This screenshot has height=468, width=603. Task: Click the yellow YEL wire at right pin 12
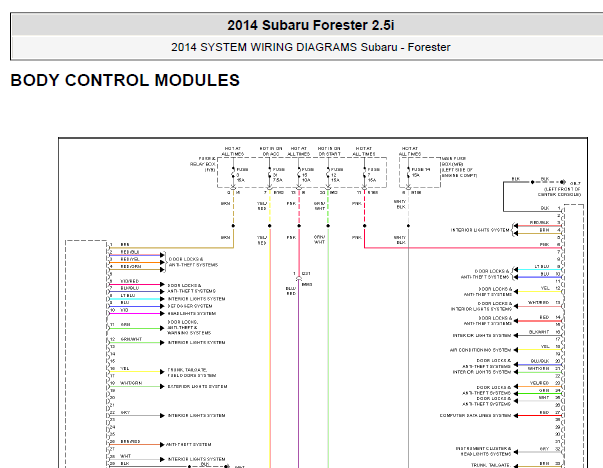(540, 291)
